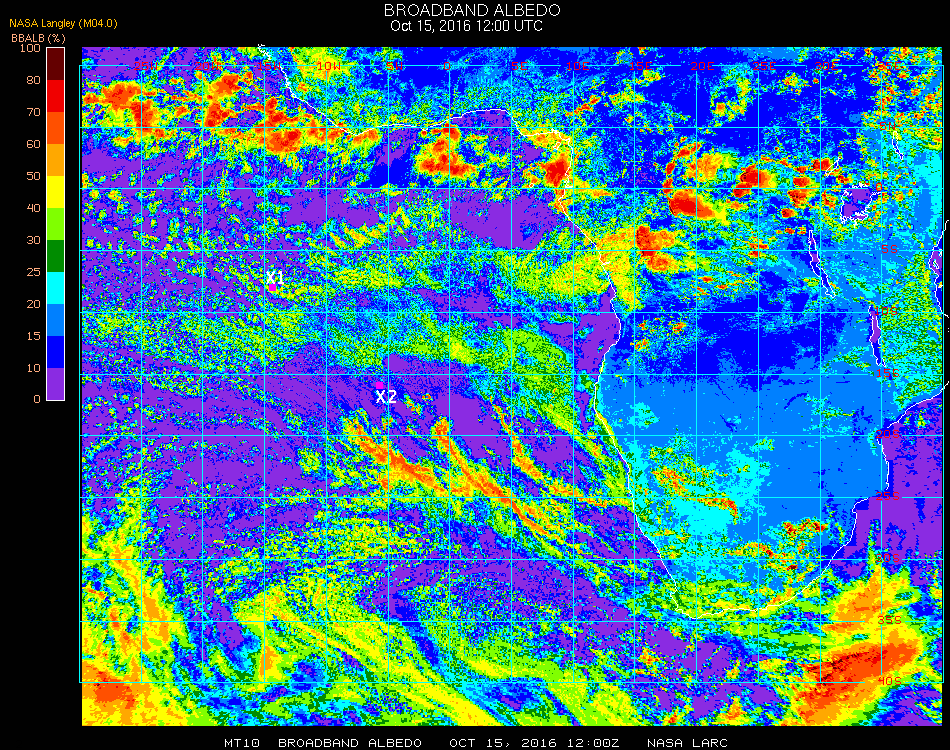Screen dimensions: 950x750
Task: Click the 25E longitude label
Action: (765, 66)
